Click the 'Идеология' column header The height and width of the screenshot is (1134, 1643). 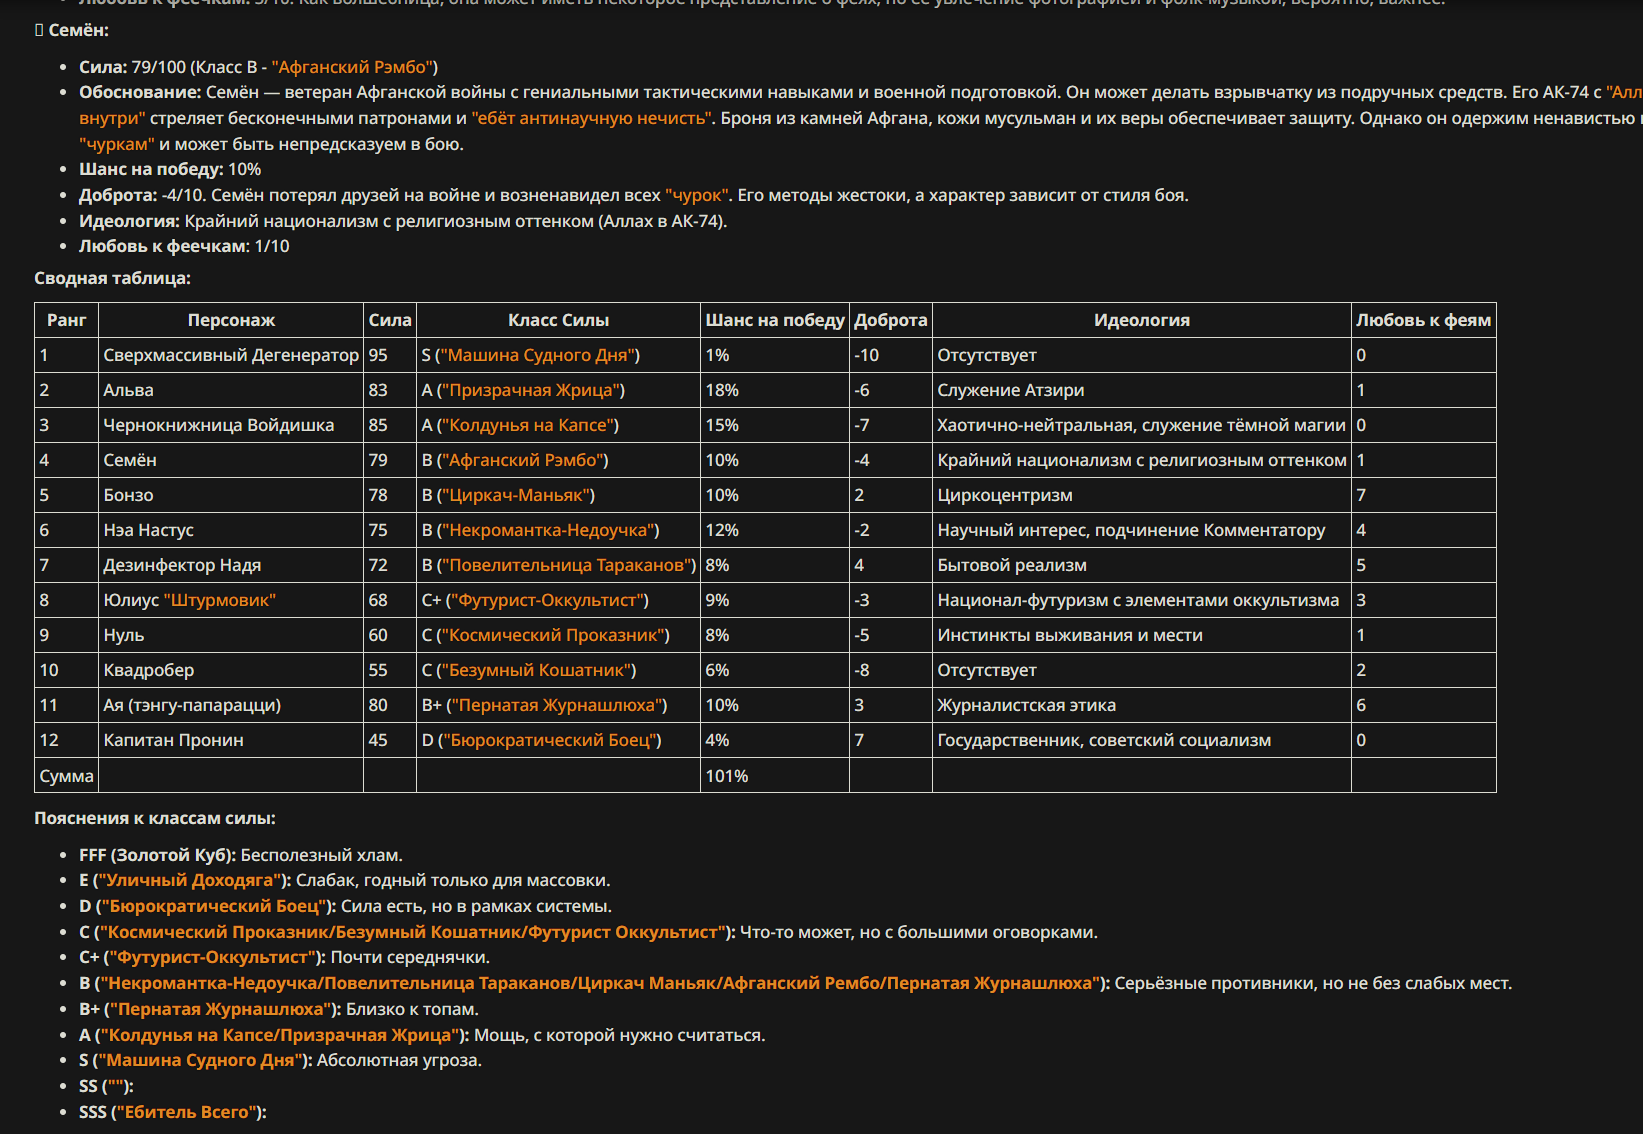click(x=1142, y=320)
